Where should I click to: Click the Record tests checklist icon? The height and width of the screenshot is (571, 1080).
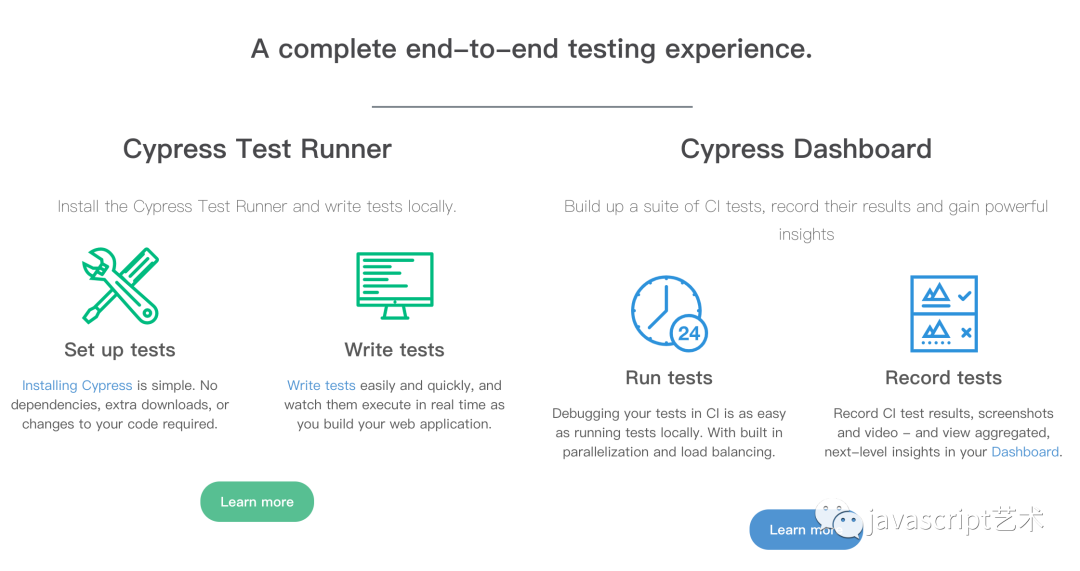point(943,313)
